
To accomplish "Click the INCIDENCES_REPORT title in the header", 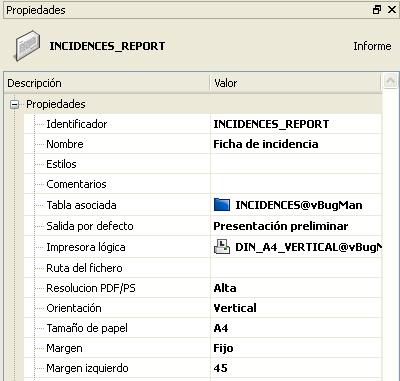I will point(107,46).
